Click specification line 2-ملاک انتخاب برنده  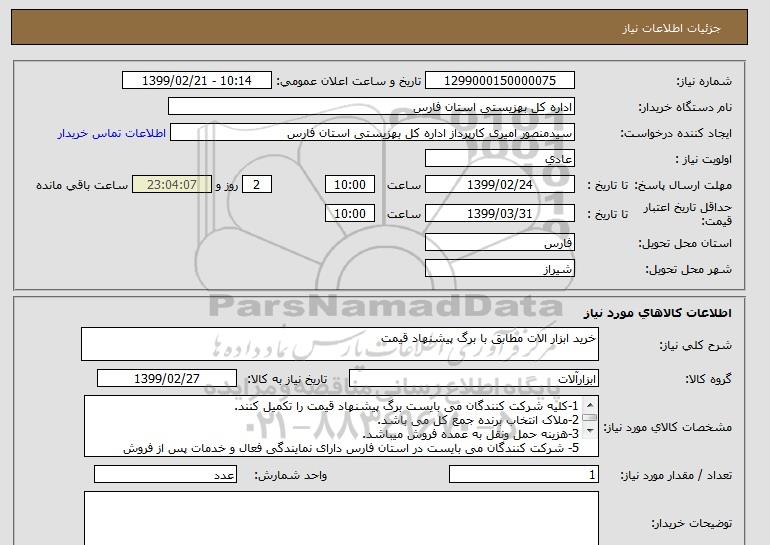point(478,420)
